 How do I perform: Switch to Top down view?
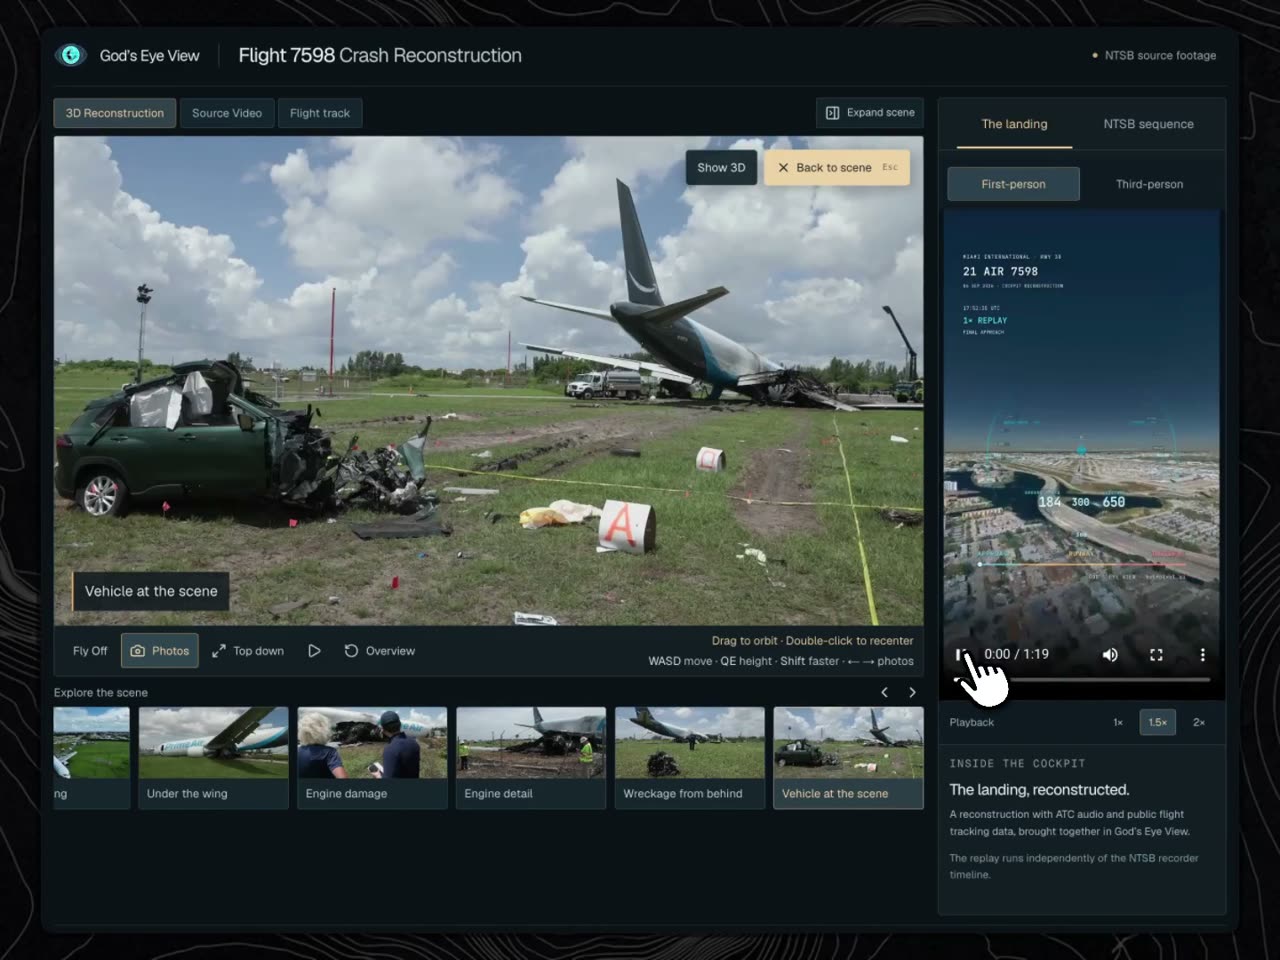[x=248, y=651]
